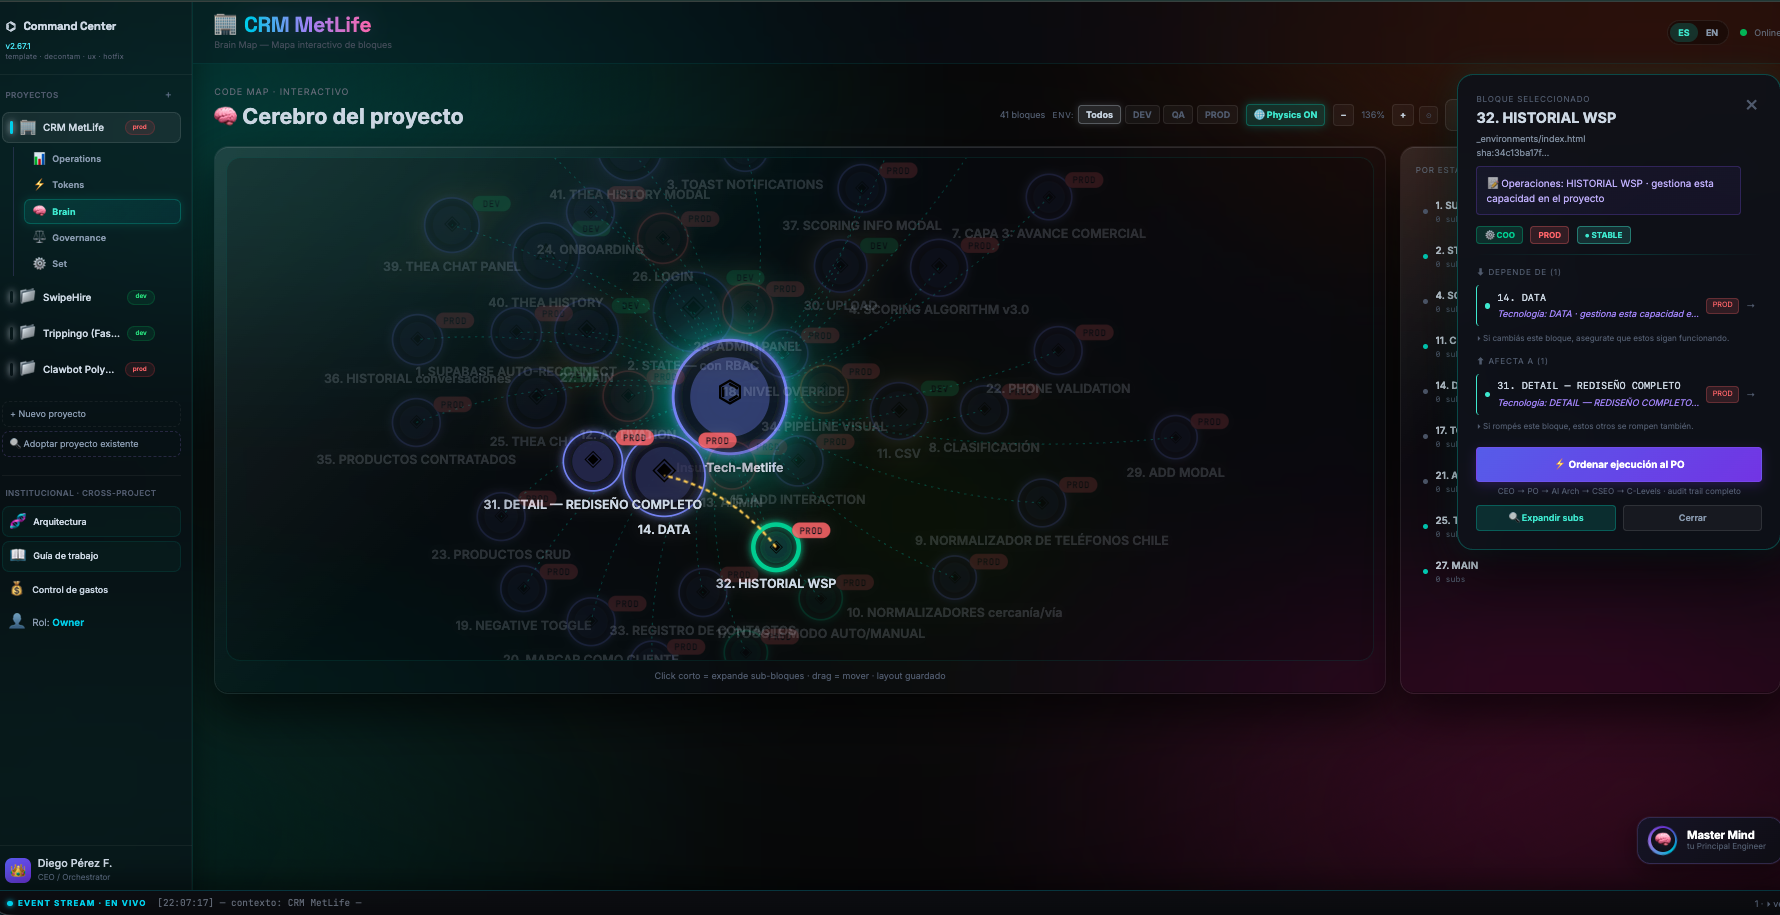Expand the AFECTA A section header

tap(1512, 361)
